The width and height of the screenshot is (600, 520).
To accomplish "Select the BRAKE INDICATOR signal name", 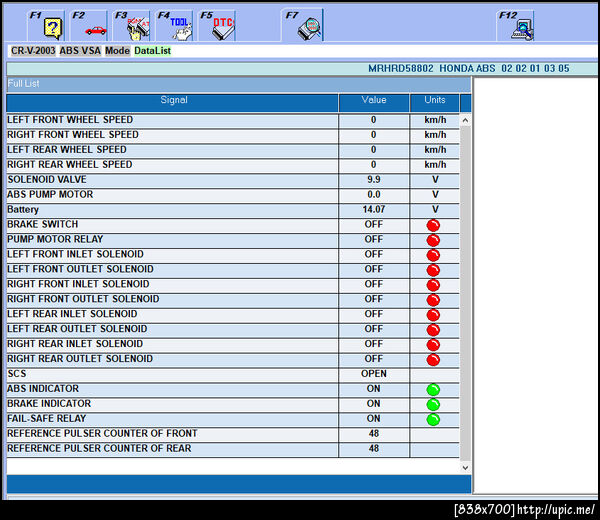I will coord(49,404).
